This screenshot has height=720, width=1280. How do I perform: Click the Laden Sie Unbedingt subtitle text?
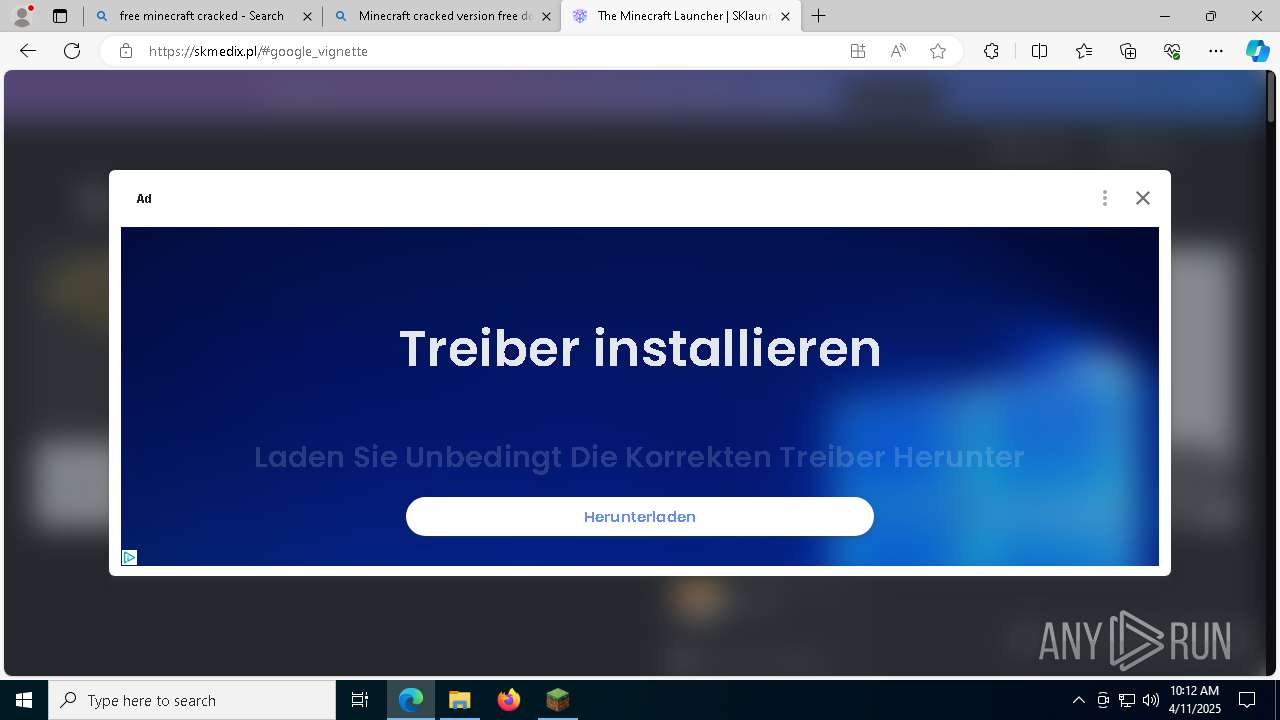coord(639,457)
